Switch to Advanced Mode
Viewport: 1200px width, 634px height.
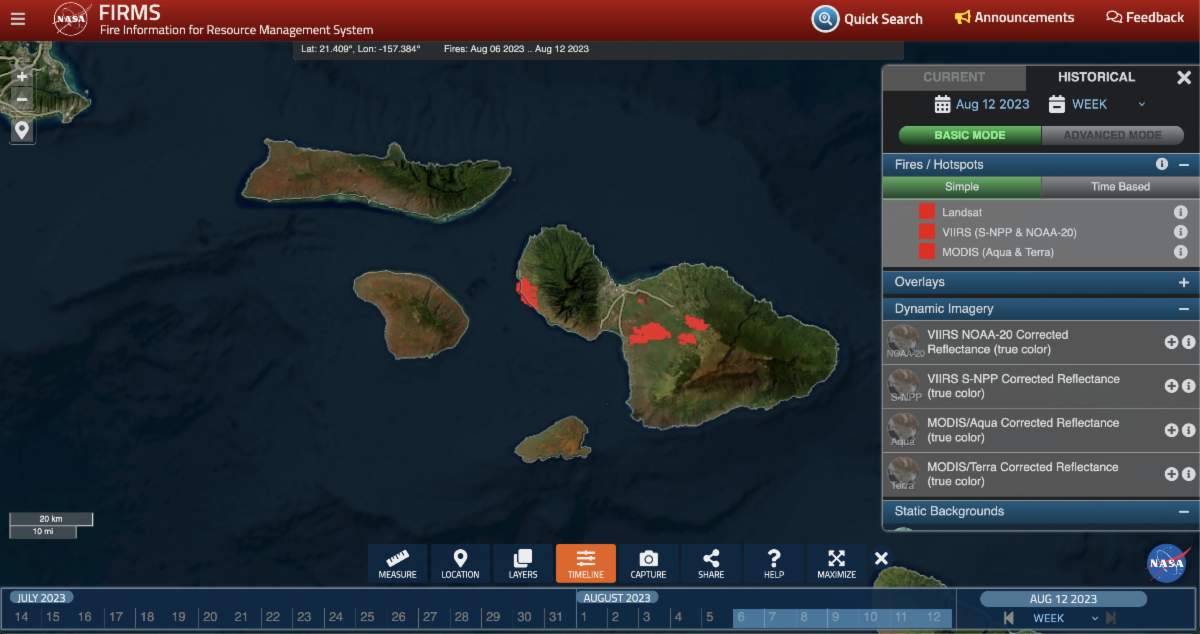coord(1112,135)
